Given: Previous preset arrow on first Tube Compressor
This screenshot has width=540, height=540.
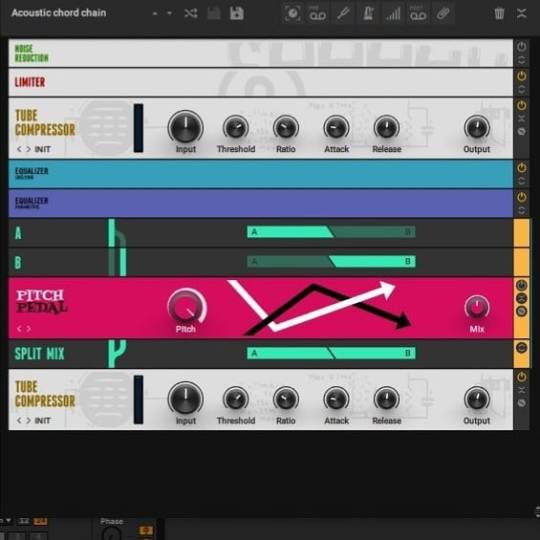Looking at the screenshot, I should click(19, 149).
